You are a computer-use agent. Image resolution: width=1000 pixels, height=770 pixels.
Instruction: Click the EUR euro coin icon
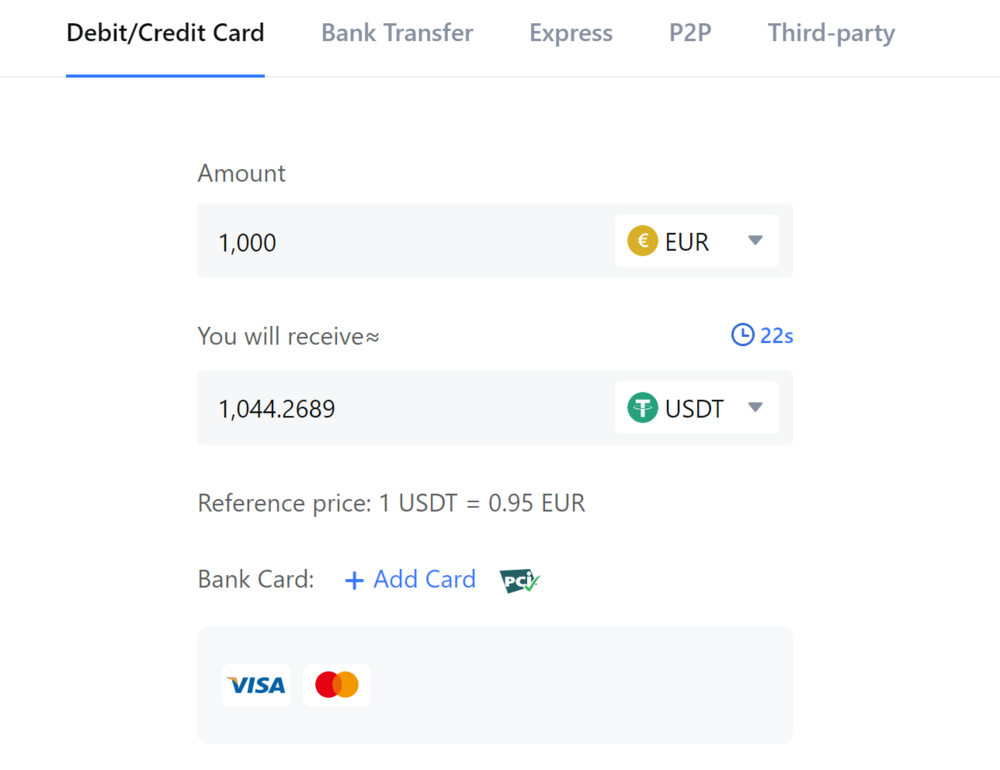pyautogui.click(x=641, y=240)
